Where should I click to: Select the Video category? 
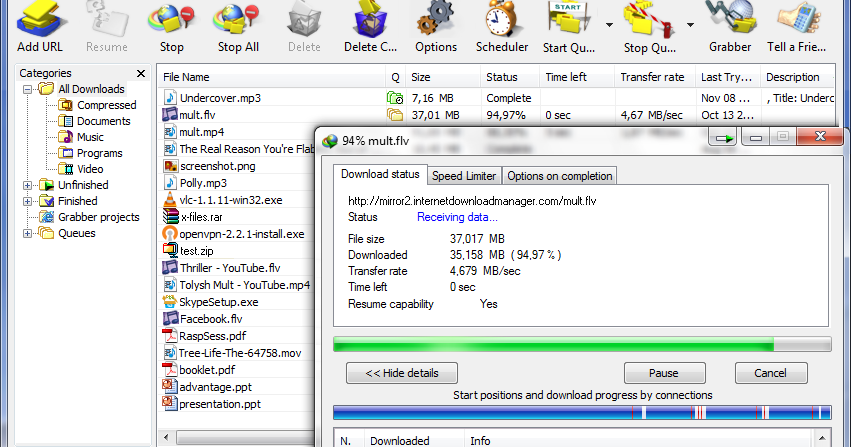click(x=90, y=169)
